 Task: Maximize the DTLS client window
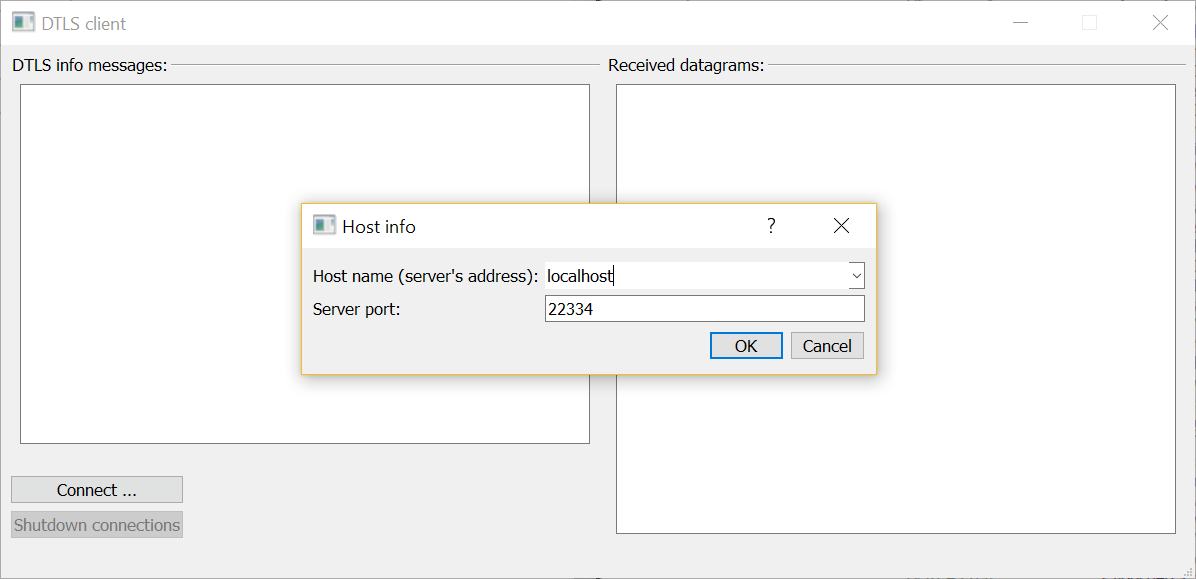pyautogui.click(x=1089, y=21)
